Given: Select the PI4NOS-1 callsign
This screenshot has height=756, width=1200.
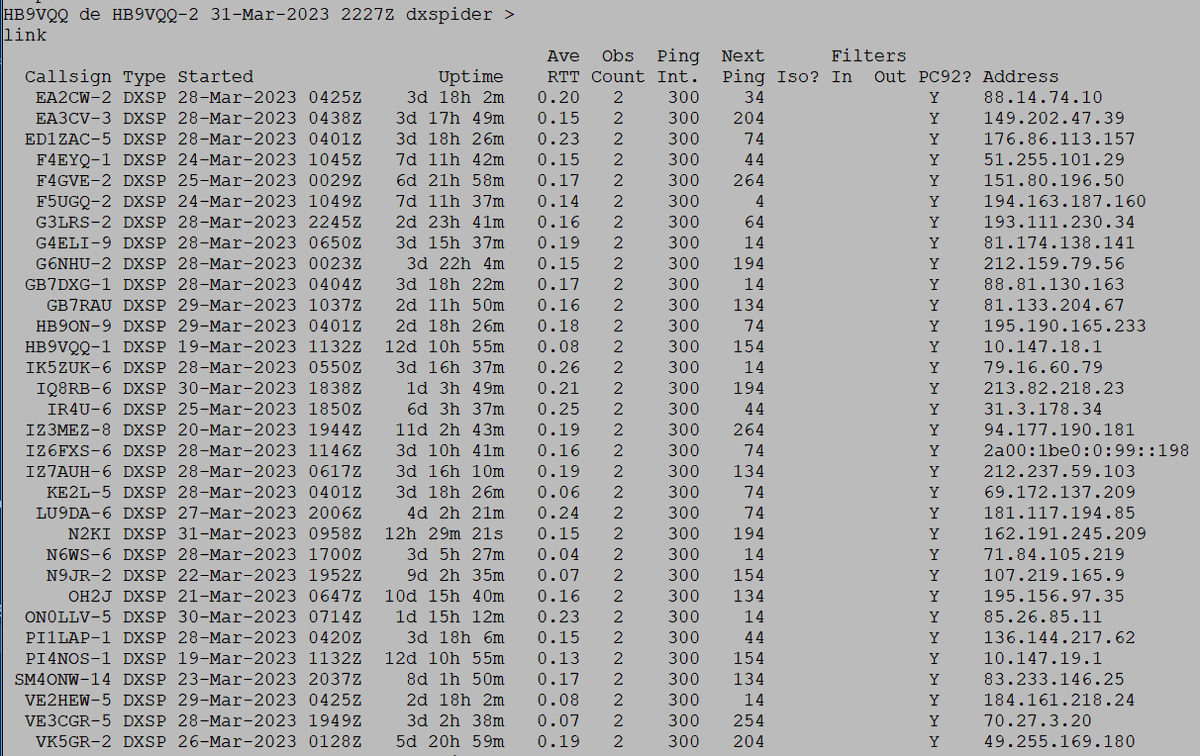Looking at the screenshot, I should click(69, 658).
